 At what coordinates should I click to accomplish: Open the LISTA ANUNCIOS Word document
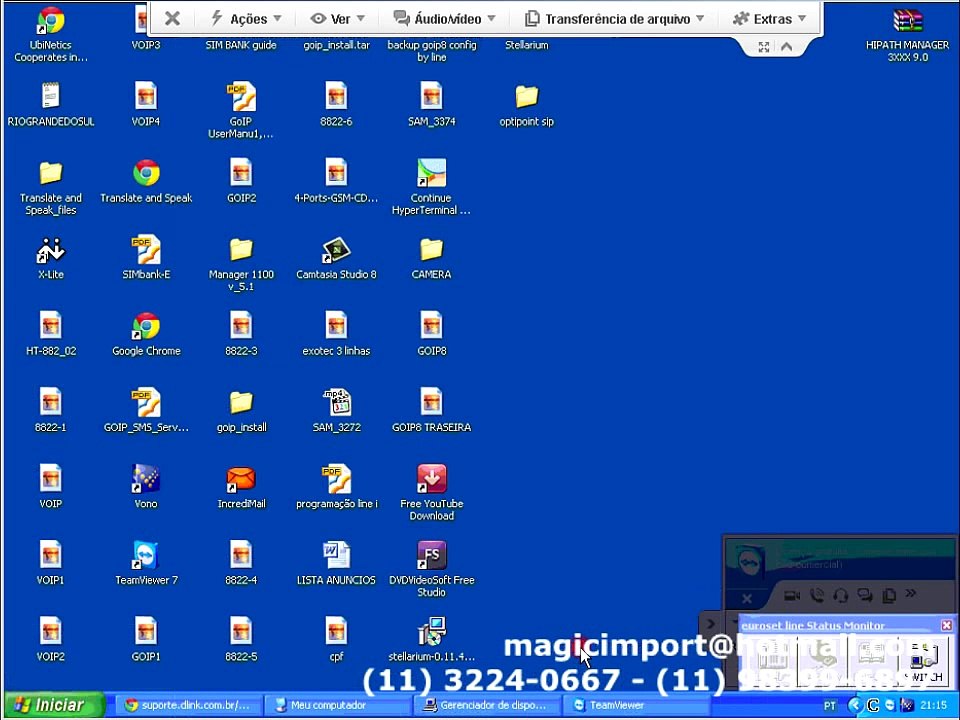336,556
